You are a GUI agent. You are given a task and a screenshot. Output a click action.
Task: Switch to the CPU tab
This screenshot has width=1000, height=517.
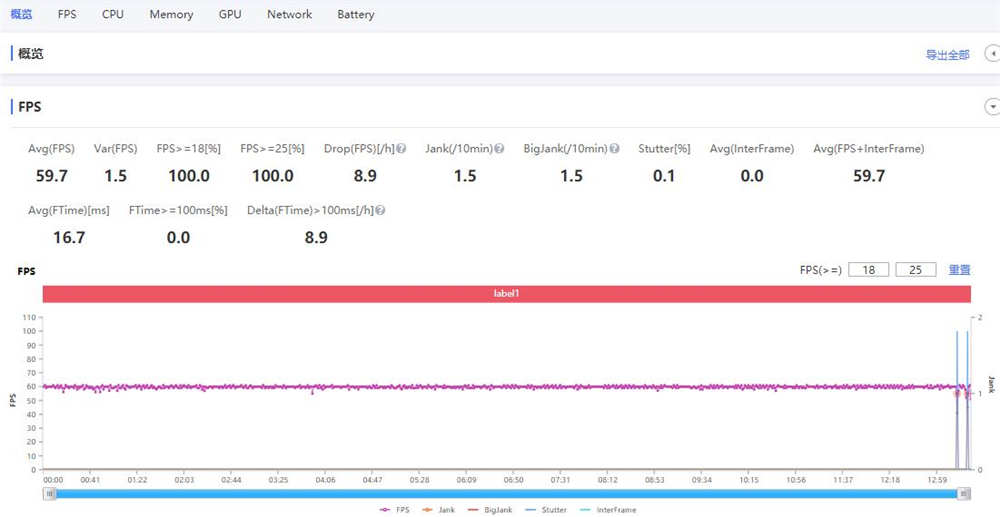(113, 14)
